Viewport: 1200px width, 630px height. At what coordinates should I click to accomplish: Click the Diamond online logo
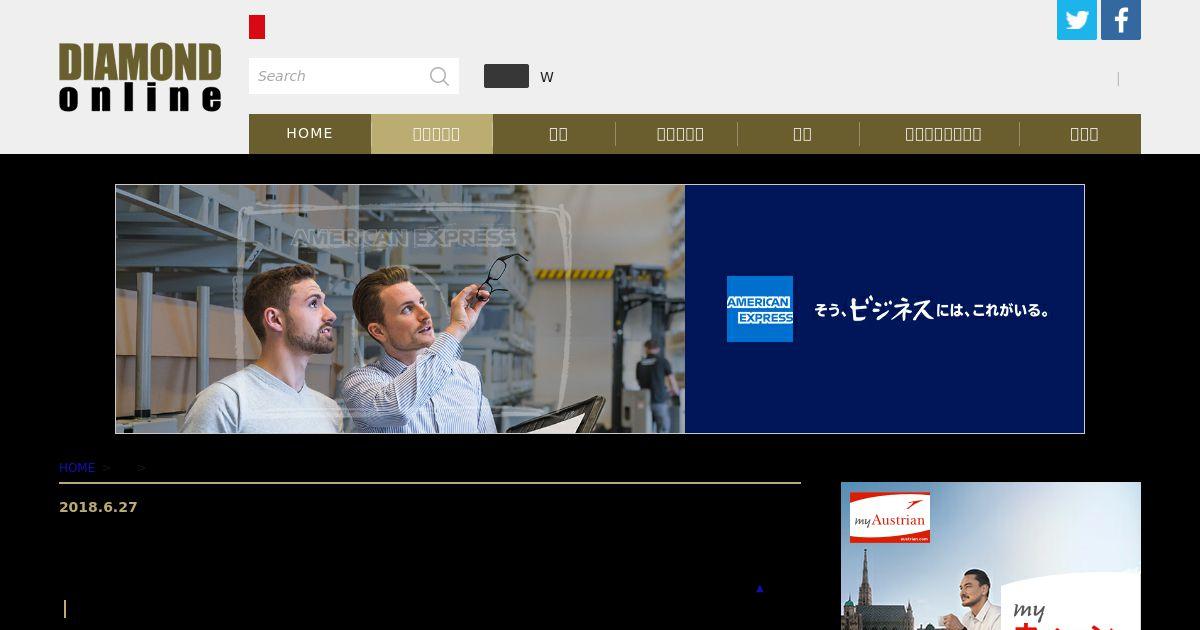pyautogui.click(x=140, y=77)
